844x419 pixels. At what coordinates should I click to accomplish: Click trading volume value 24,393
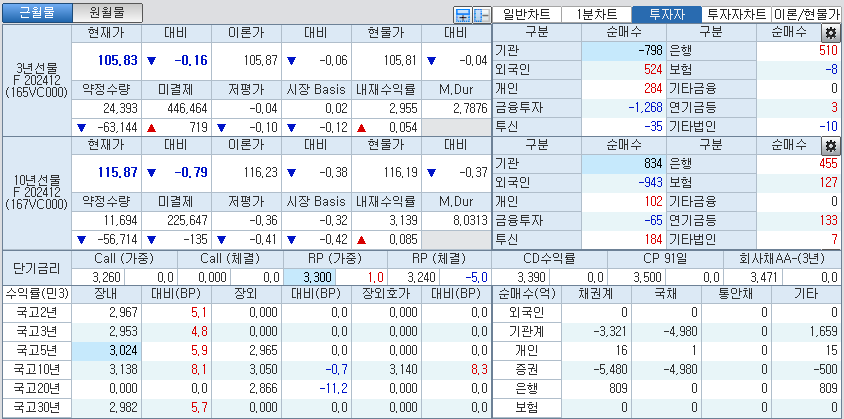(107, 109)
